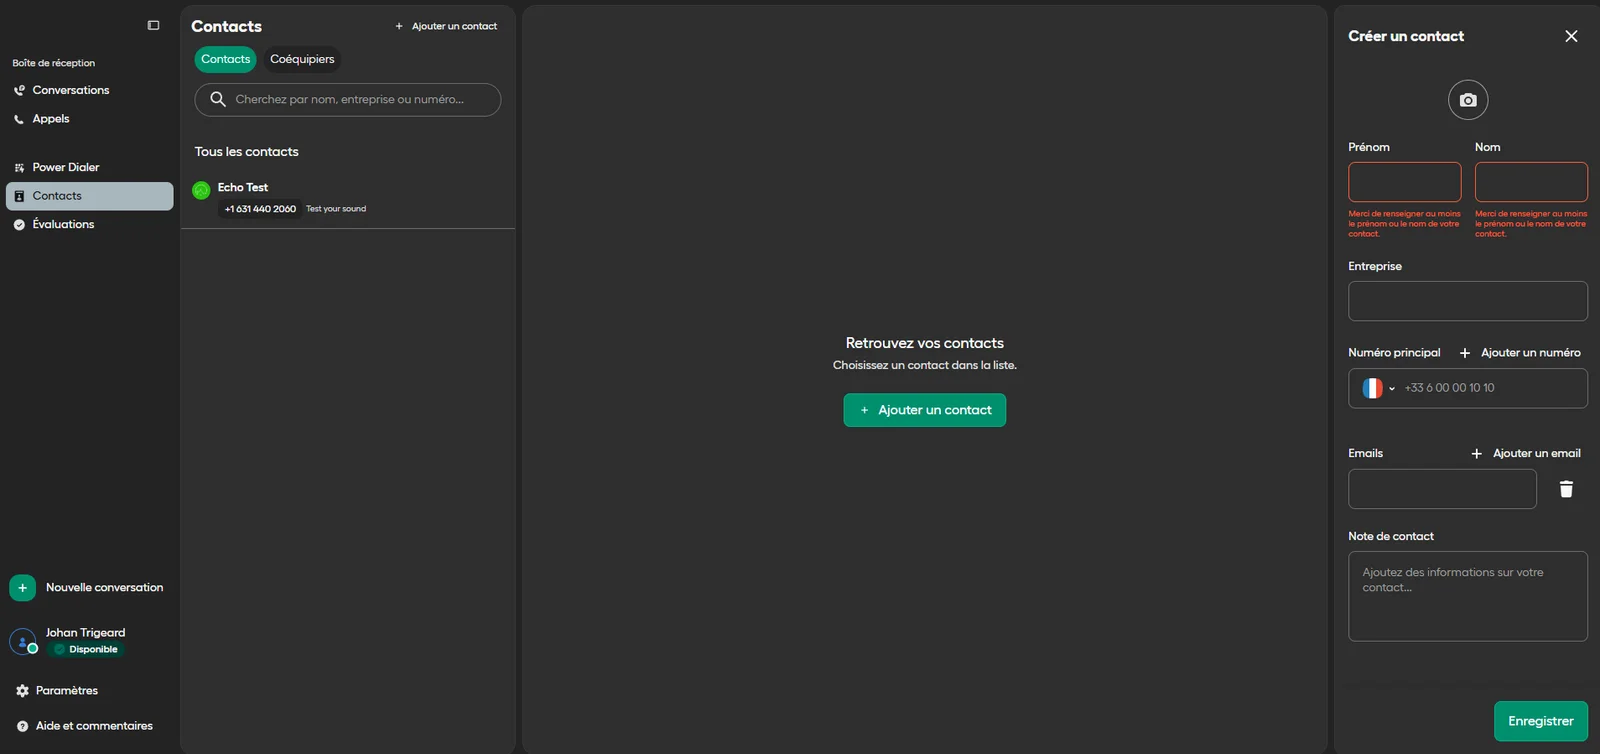Click the Conversations chat icon
This screenshot has width=1600, height=754.
tap(19, 90)
